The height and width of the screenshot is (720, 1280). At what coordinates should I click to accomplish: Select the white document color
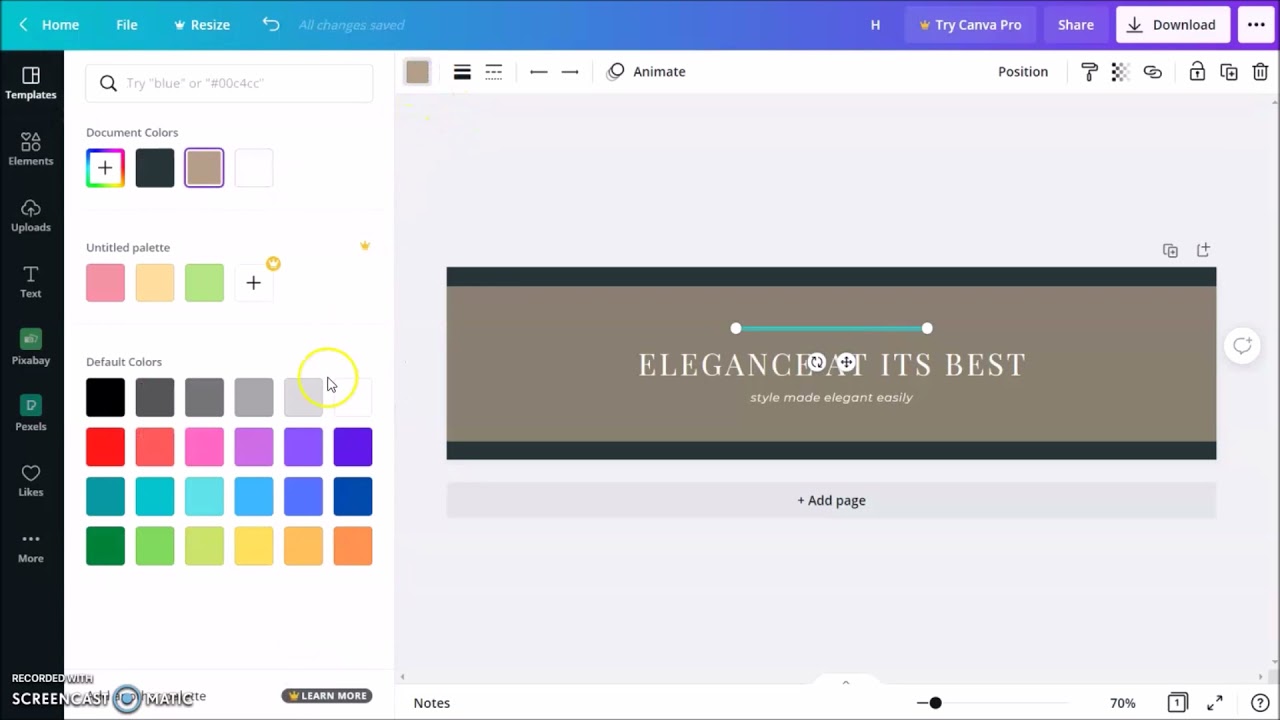[254, 168]
